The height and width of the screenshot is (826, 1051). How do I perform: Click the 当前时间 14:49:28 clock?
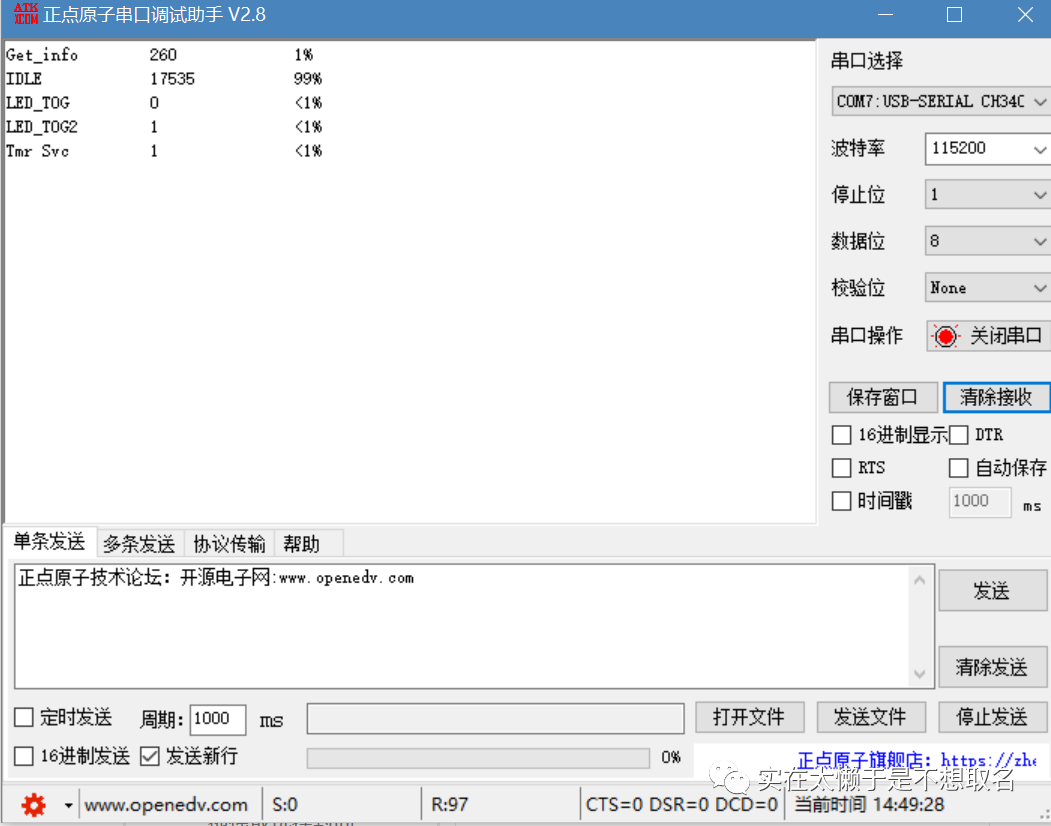869,805
